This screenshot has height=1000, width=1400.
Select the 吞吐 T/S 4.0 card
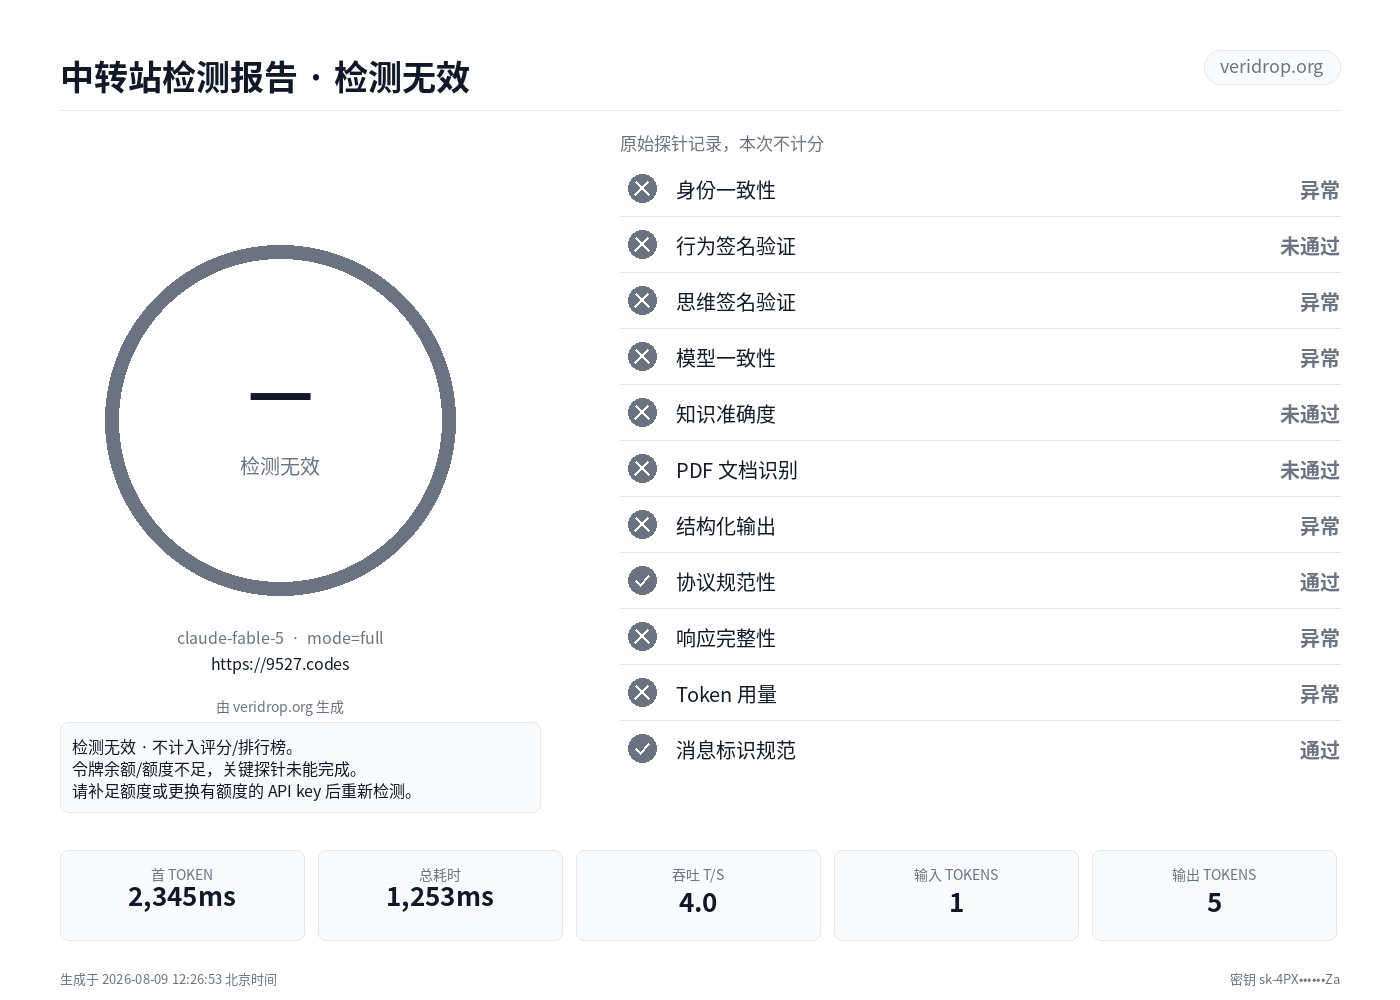698,895
